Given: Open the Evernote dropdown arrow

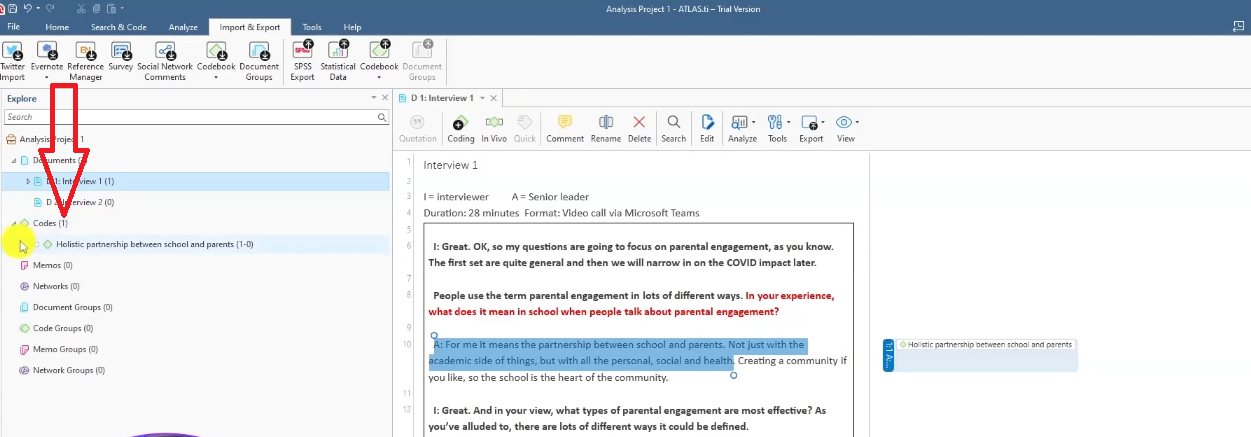Looking at the screenshot, I should coord(46,76).
